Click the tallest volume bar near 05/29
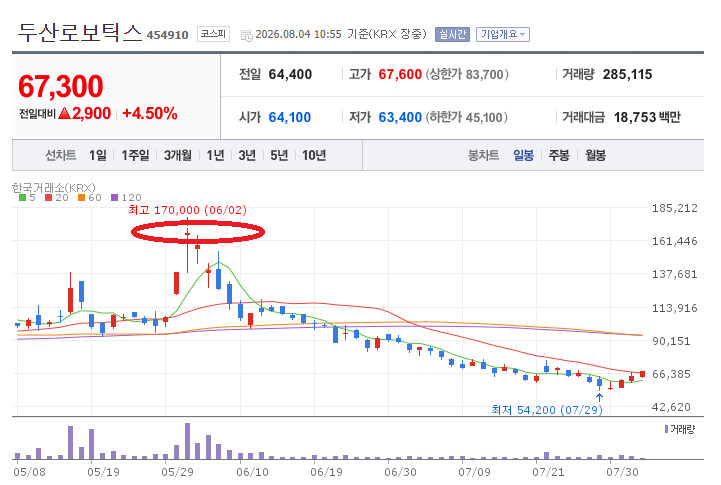This screenshot has width=721, height=485. (x=188, y=441)
